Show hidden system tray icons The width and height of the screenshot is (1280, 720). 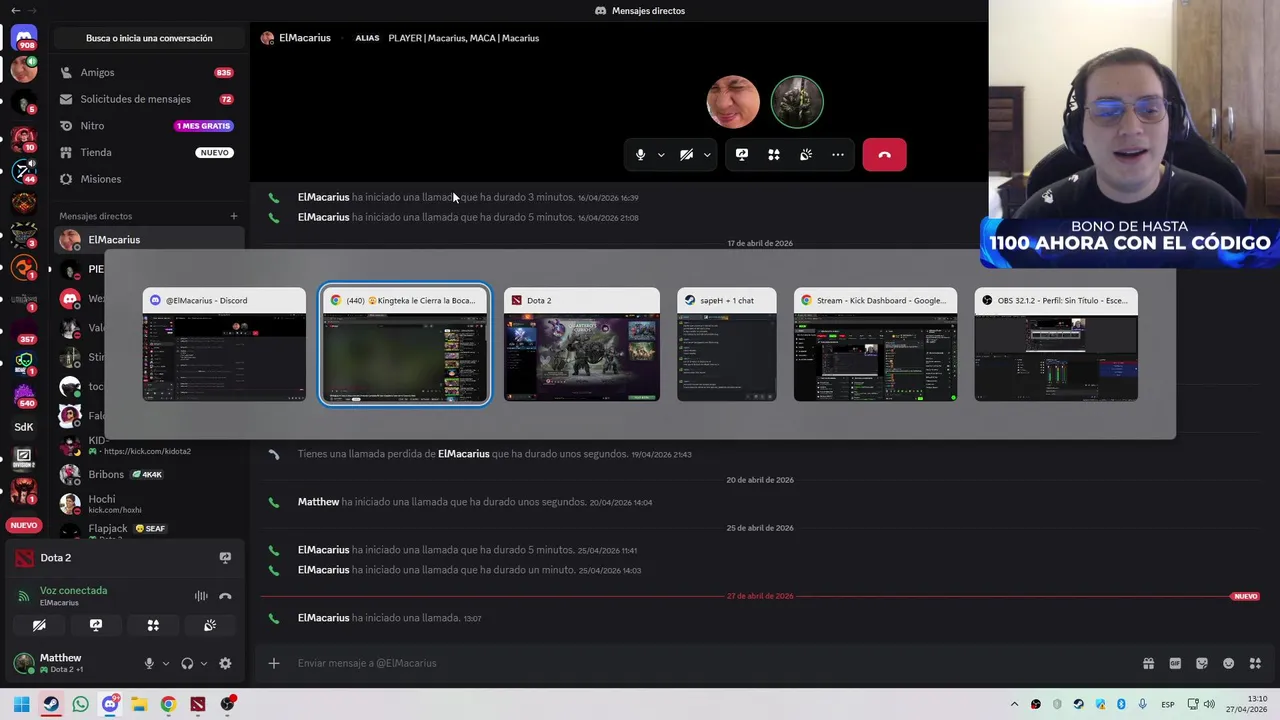pyautogui.click(x=1014, y=704)
